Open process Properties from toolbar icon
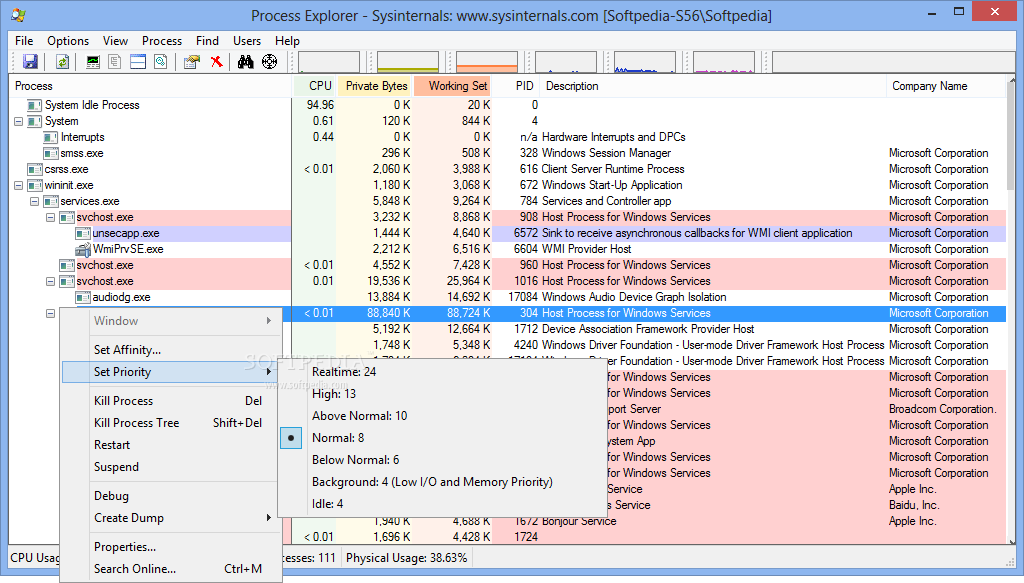1024x583 pixels. (x=191, y=61)
